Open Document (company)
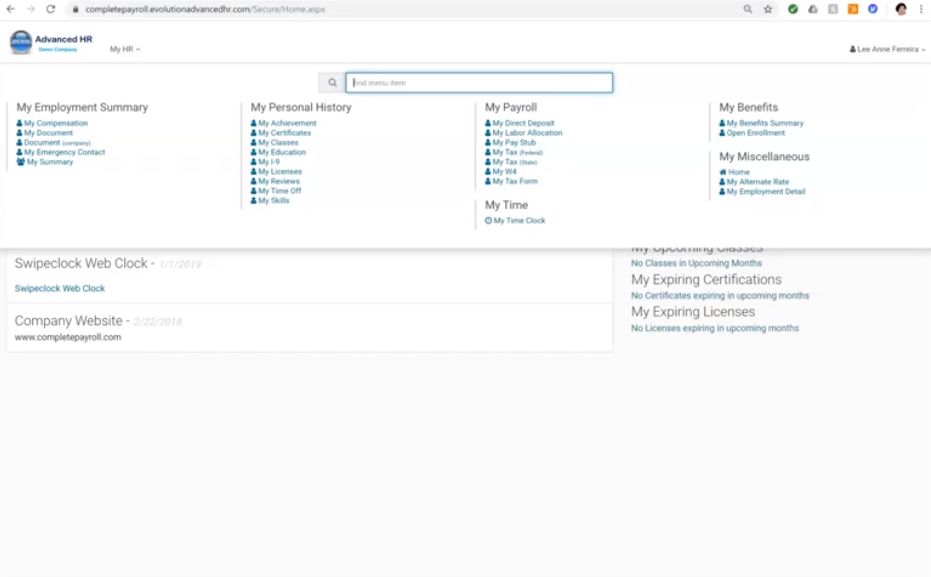931x577 pixels. pyautogui.click(x=53, y=142)
